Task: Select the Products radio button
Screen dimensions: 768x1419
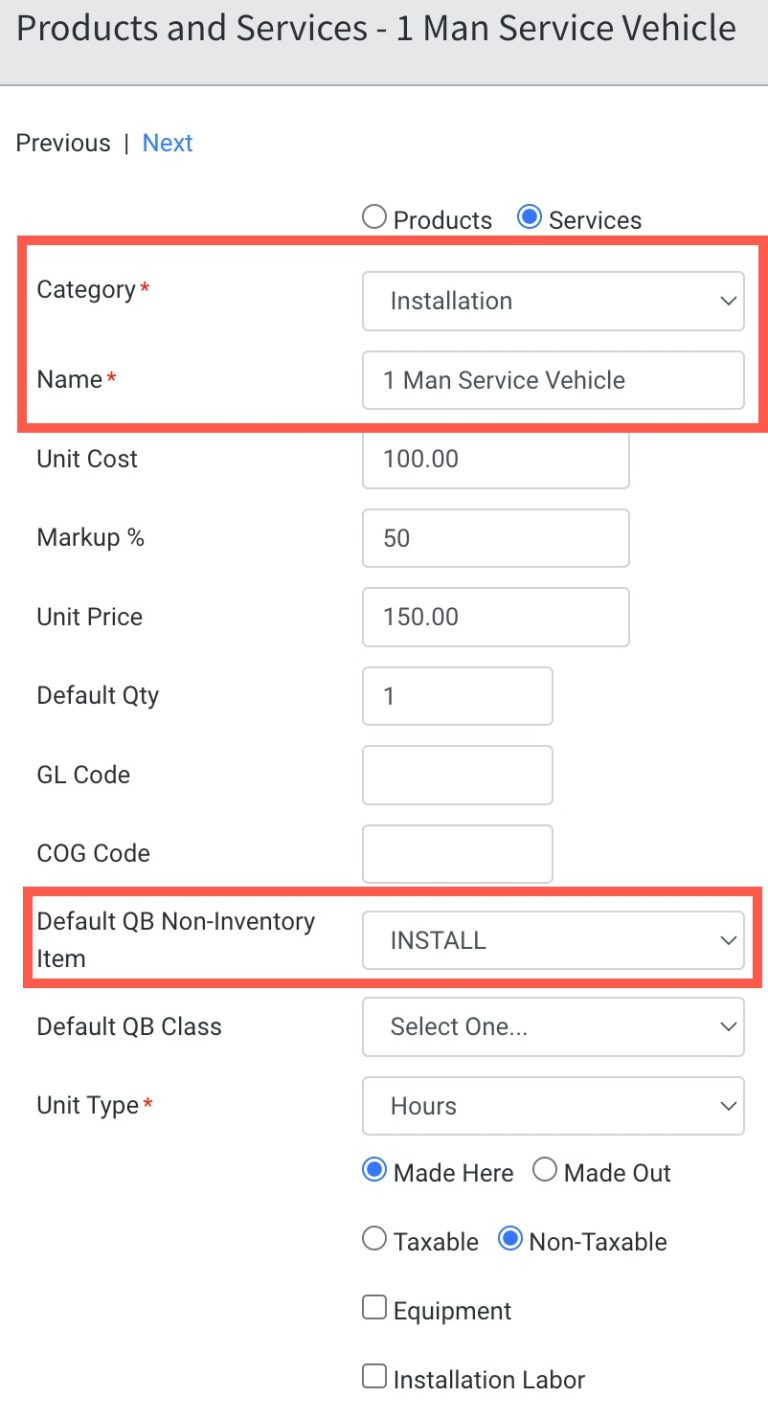Action: [x=373, y=215]
